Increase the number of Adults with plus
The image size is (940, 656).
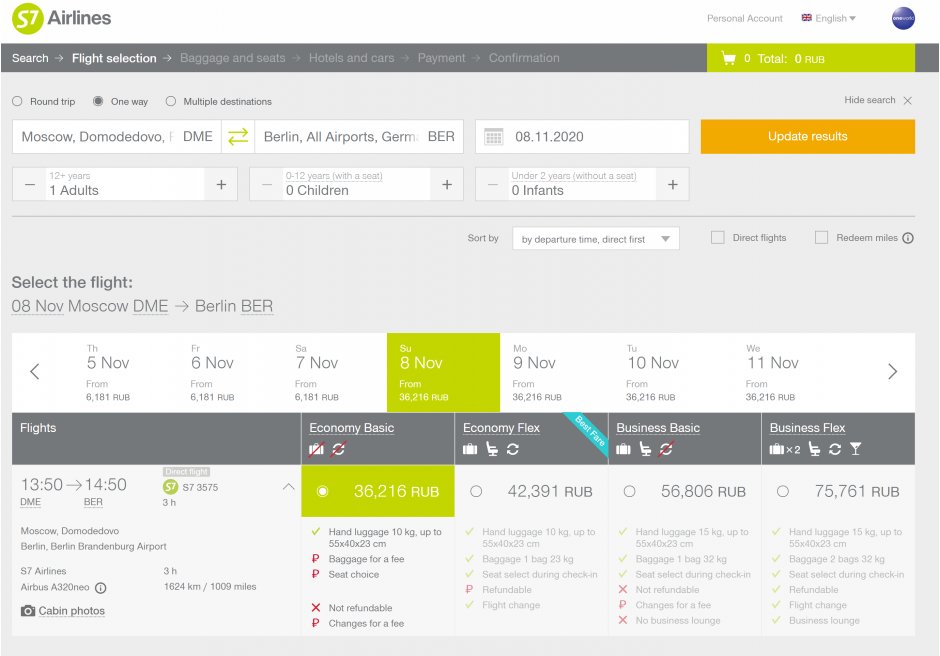tap(221, 185)
